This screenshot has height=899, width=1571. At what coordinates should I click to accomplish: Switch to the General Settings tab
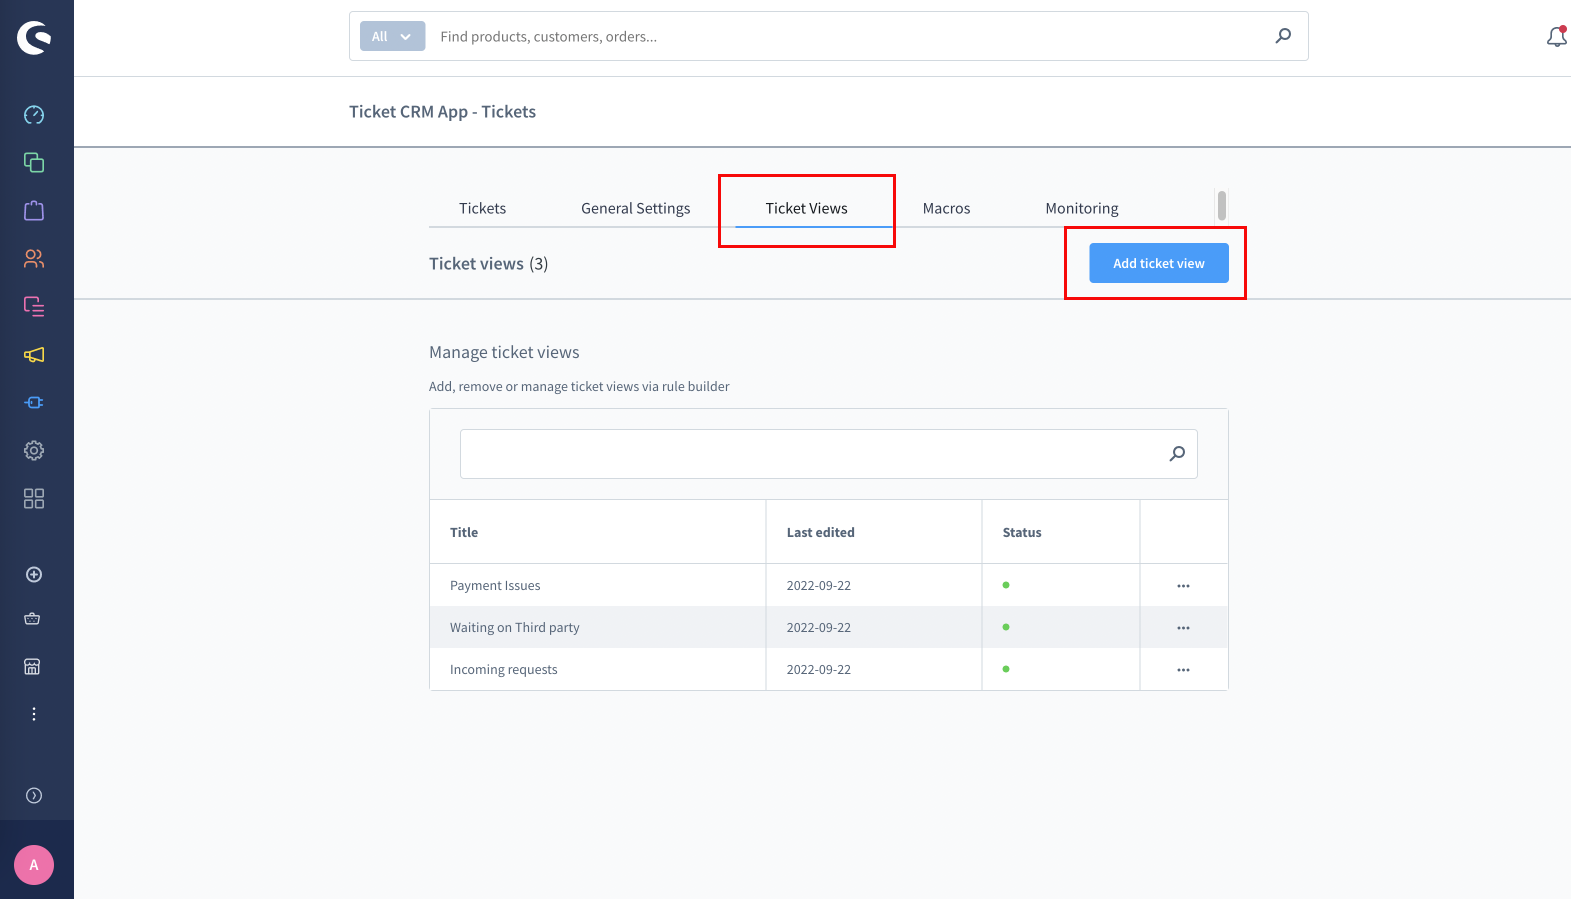pos(636,208)
